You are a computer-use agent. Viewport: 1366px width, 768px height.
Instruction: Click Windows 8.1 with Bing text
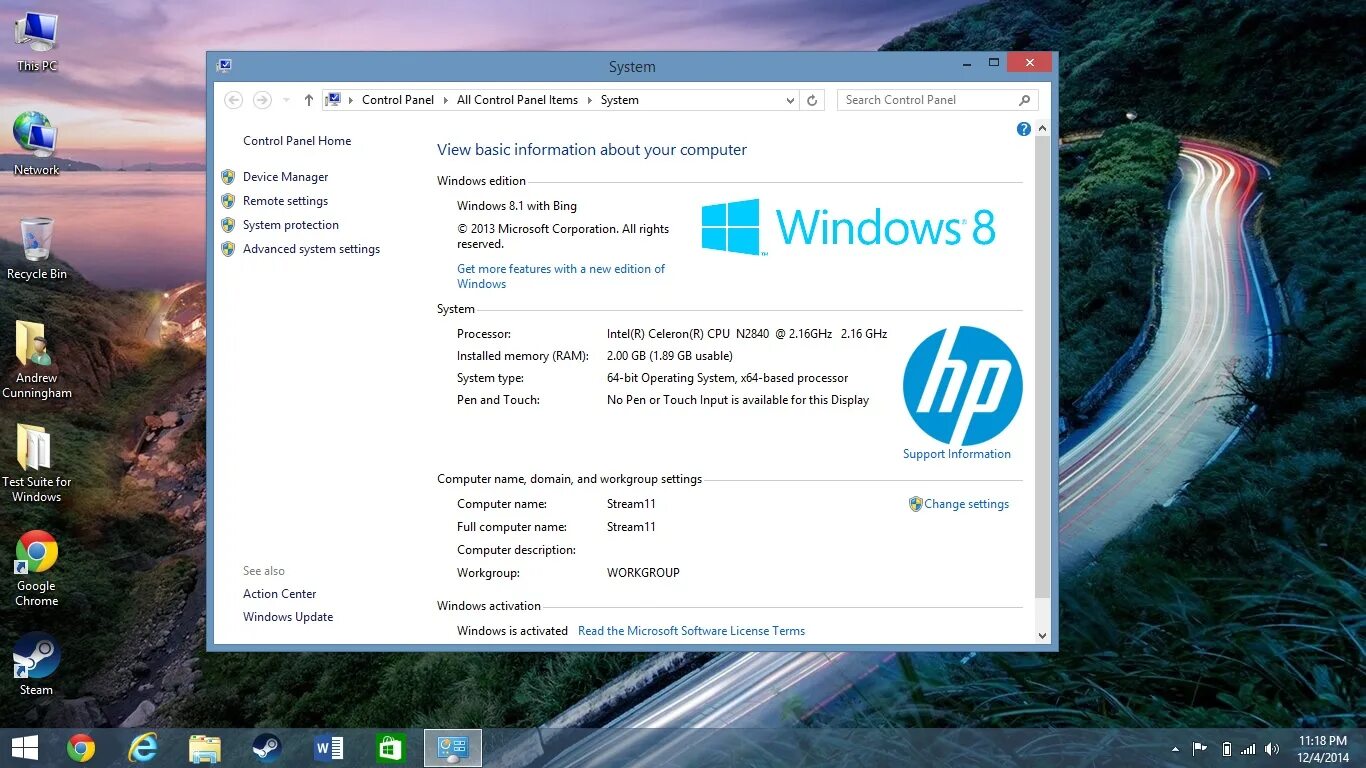(x=517, y=206)
